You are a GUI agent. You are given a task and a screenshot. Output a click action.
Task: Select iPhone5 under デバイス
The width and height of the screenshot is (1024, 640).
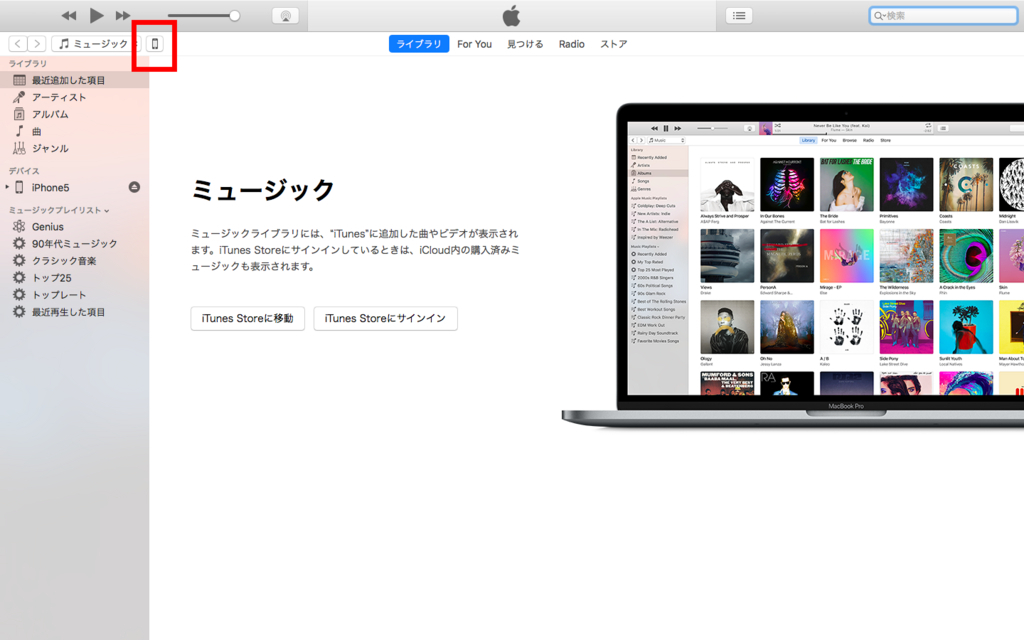click(x=50, y=187)
